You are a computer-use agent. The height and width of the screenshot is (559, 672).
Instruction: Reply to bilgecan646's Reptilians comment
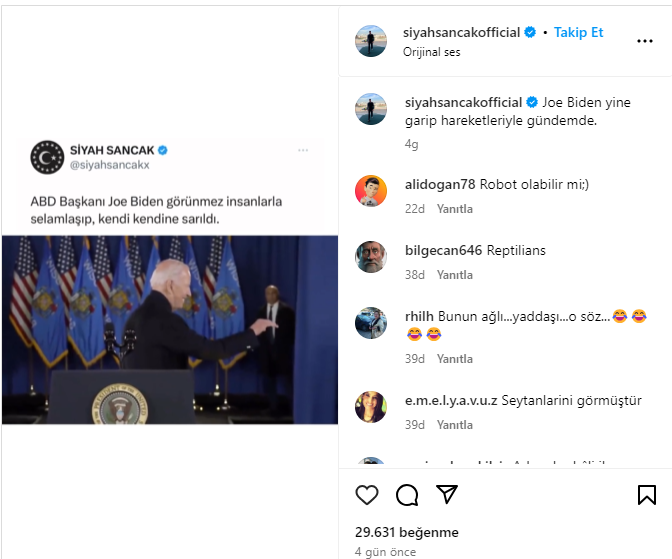455,275
